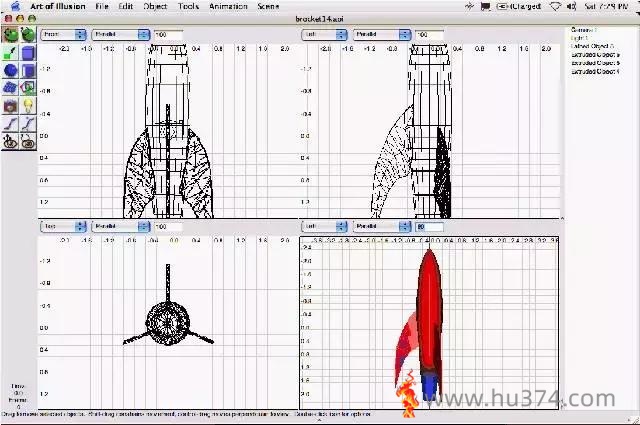Select Camera 1 in the object list

point(584,30)
